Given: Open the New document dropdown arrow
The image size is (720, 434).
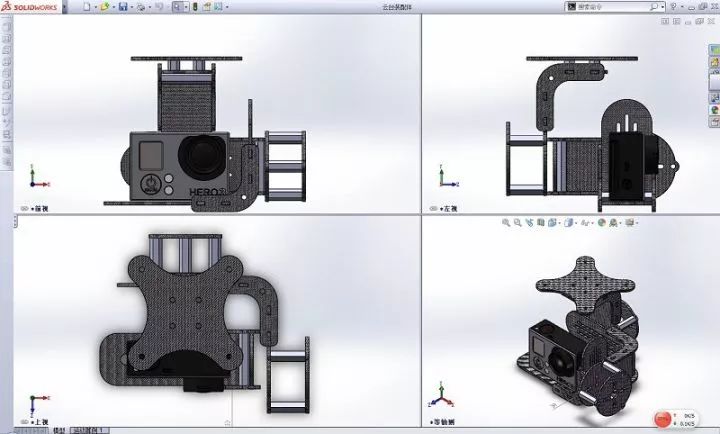Looking at the screenshot, I should point(96,7).
